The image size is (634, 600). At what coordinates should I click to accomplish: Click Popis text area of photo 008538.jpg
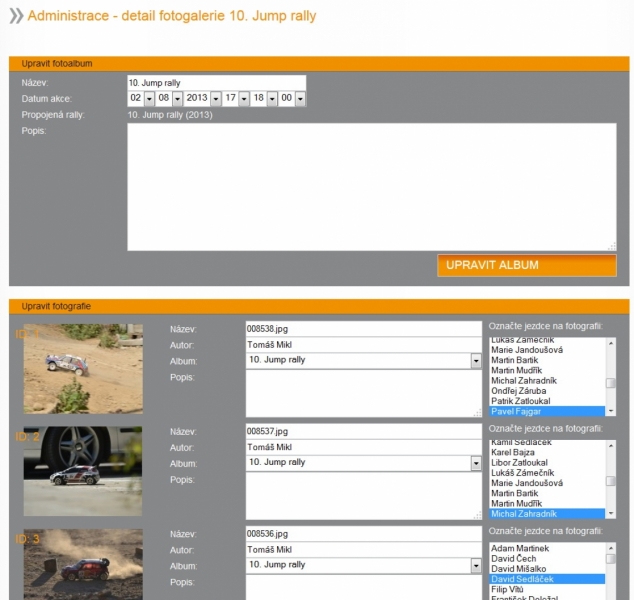click(x=363, y=393)
